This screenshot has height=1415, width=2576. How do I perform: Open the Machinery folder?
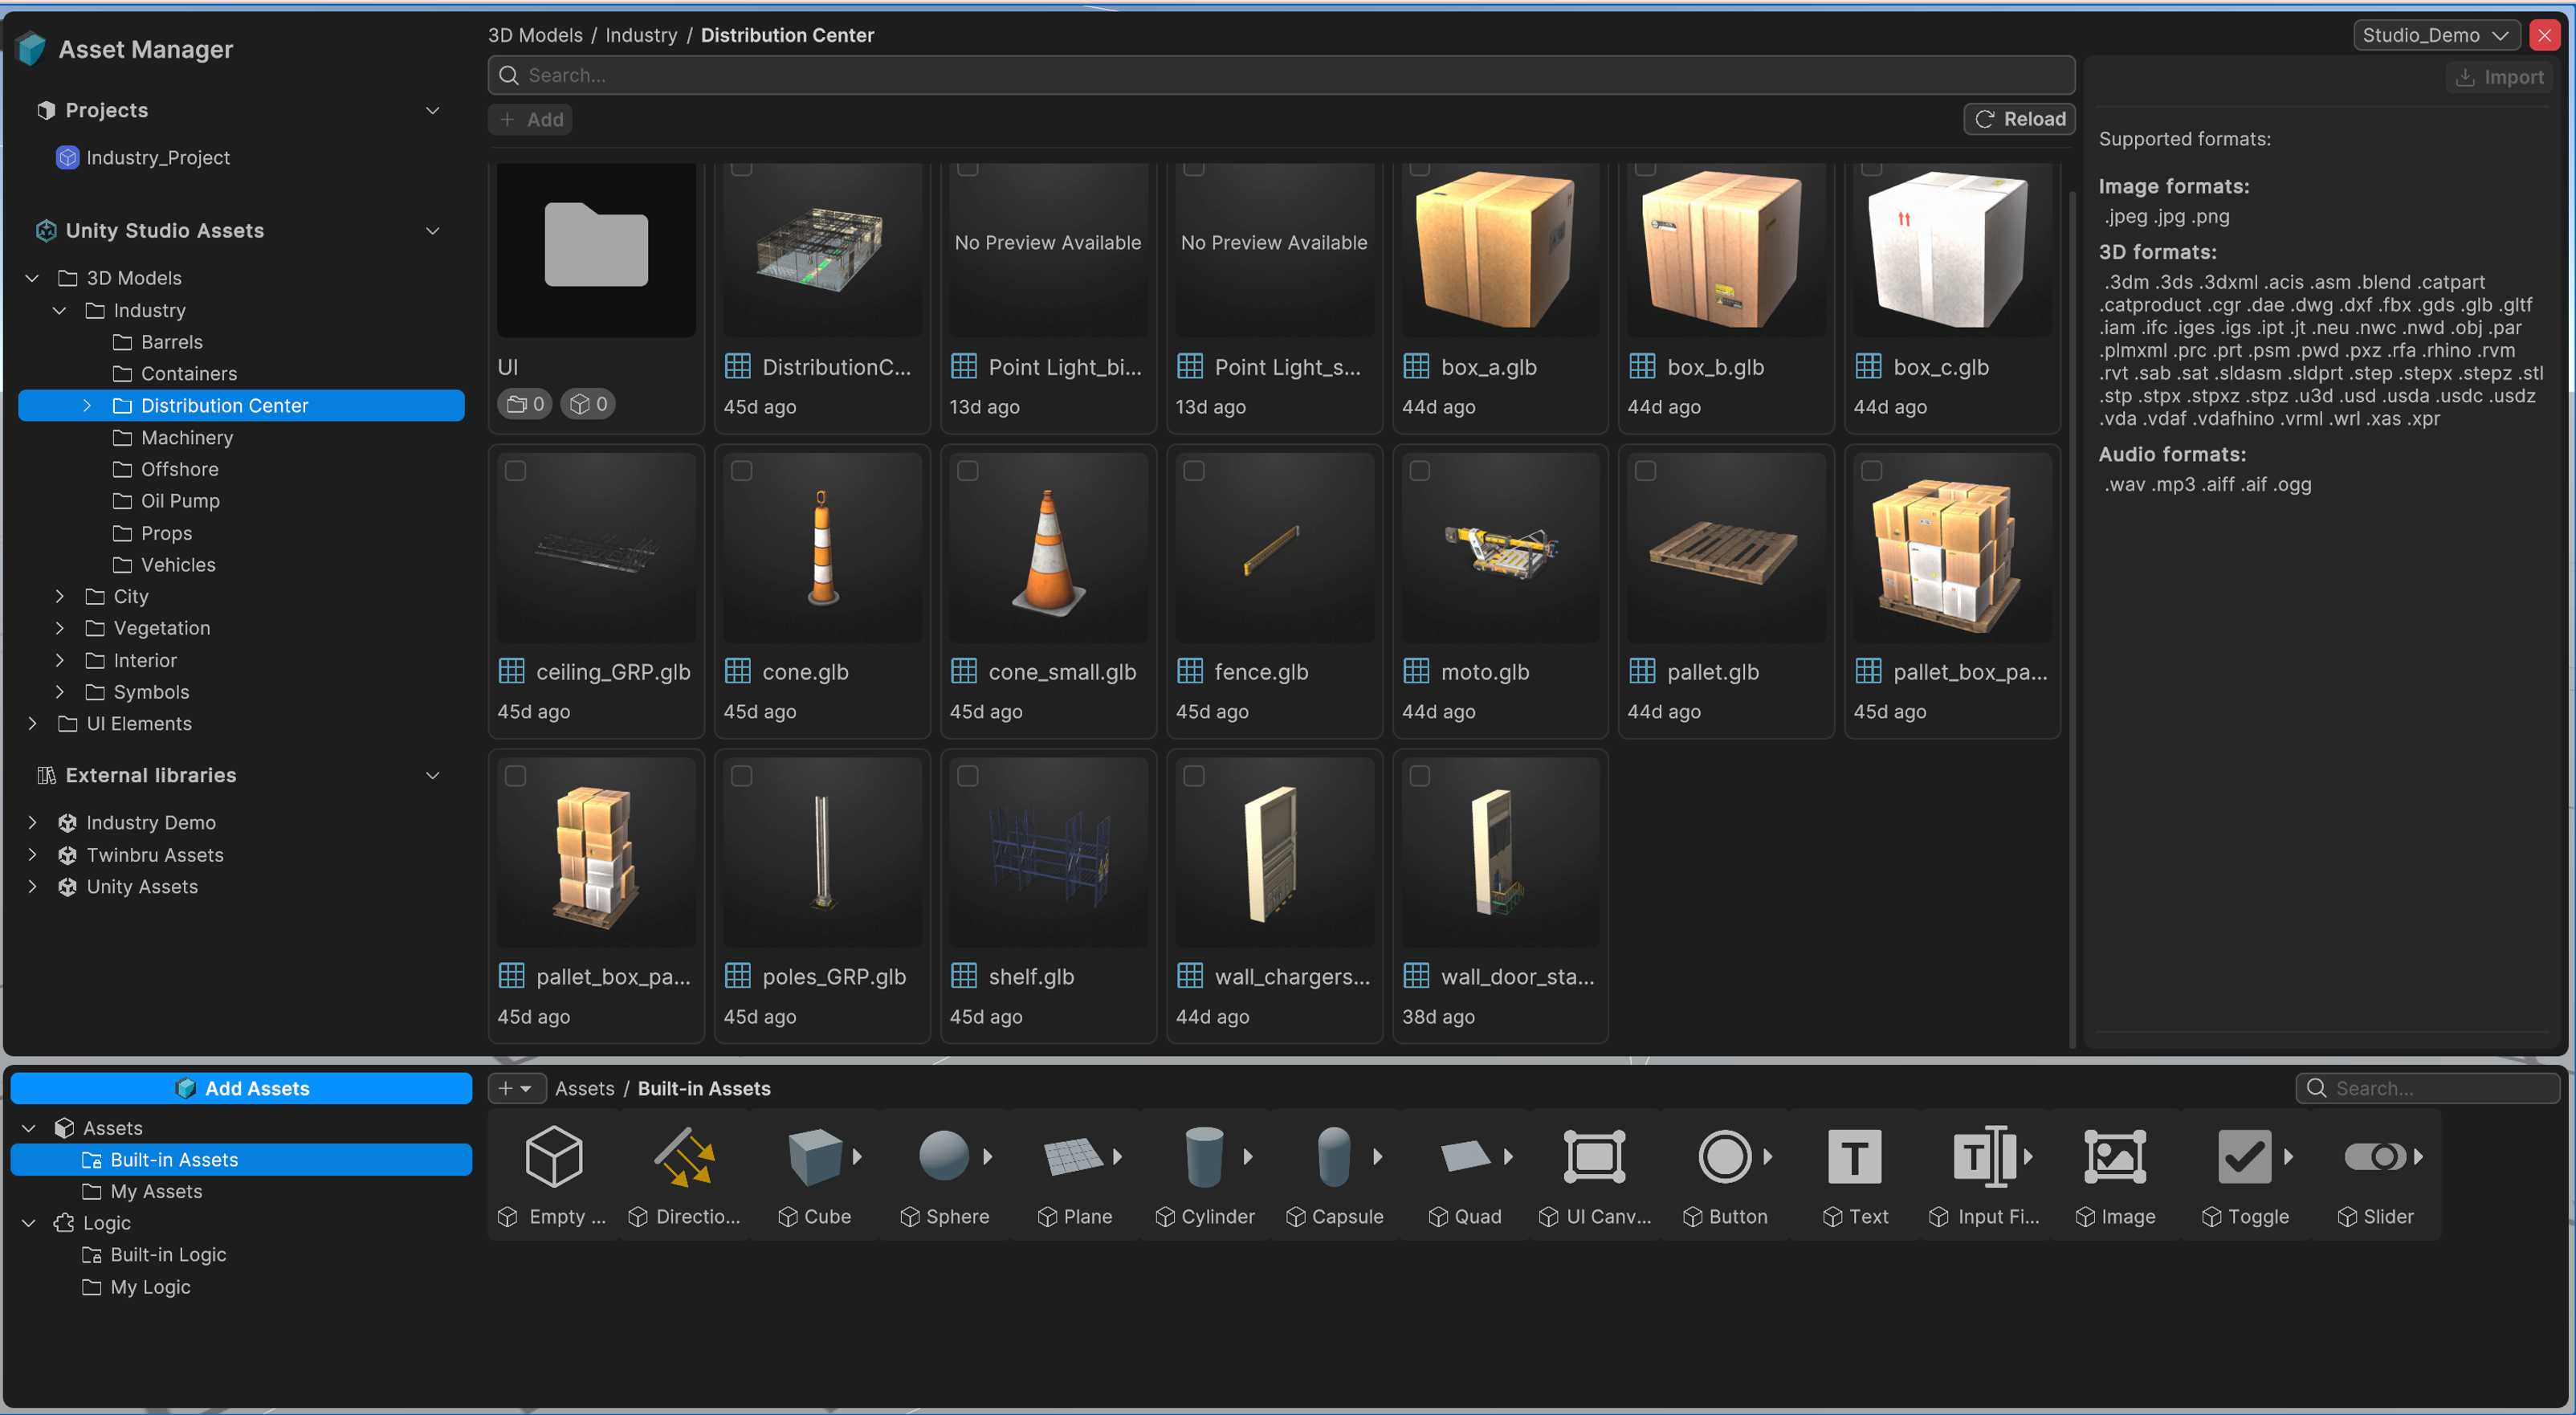coord(186,437)
